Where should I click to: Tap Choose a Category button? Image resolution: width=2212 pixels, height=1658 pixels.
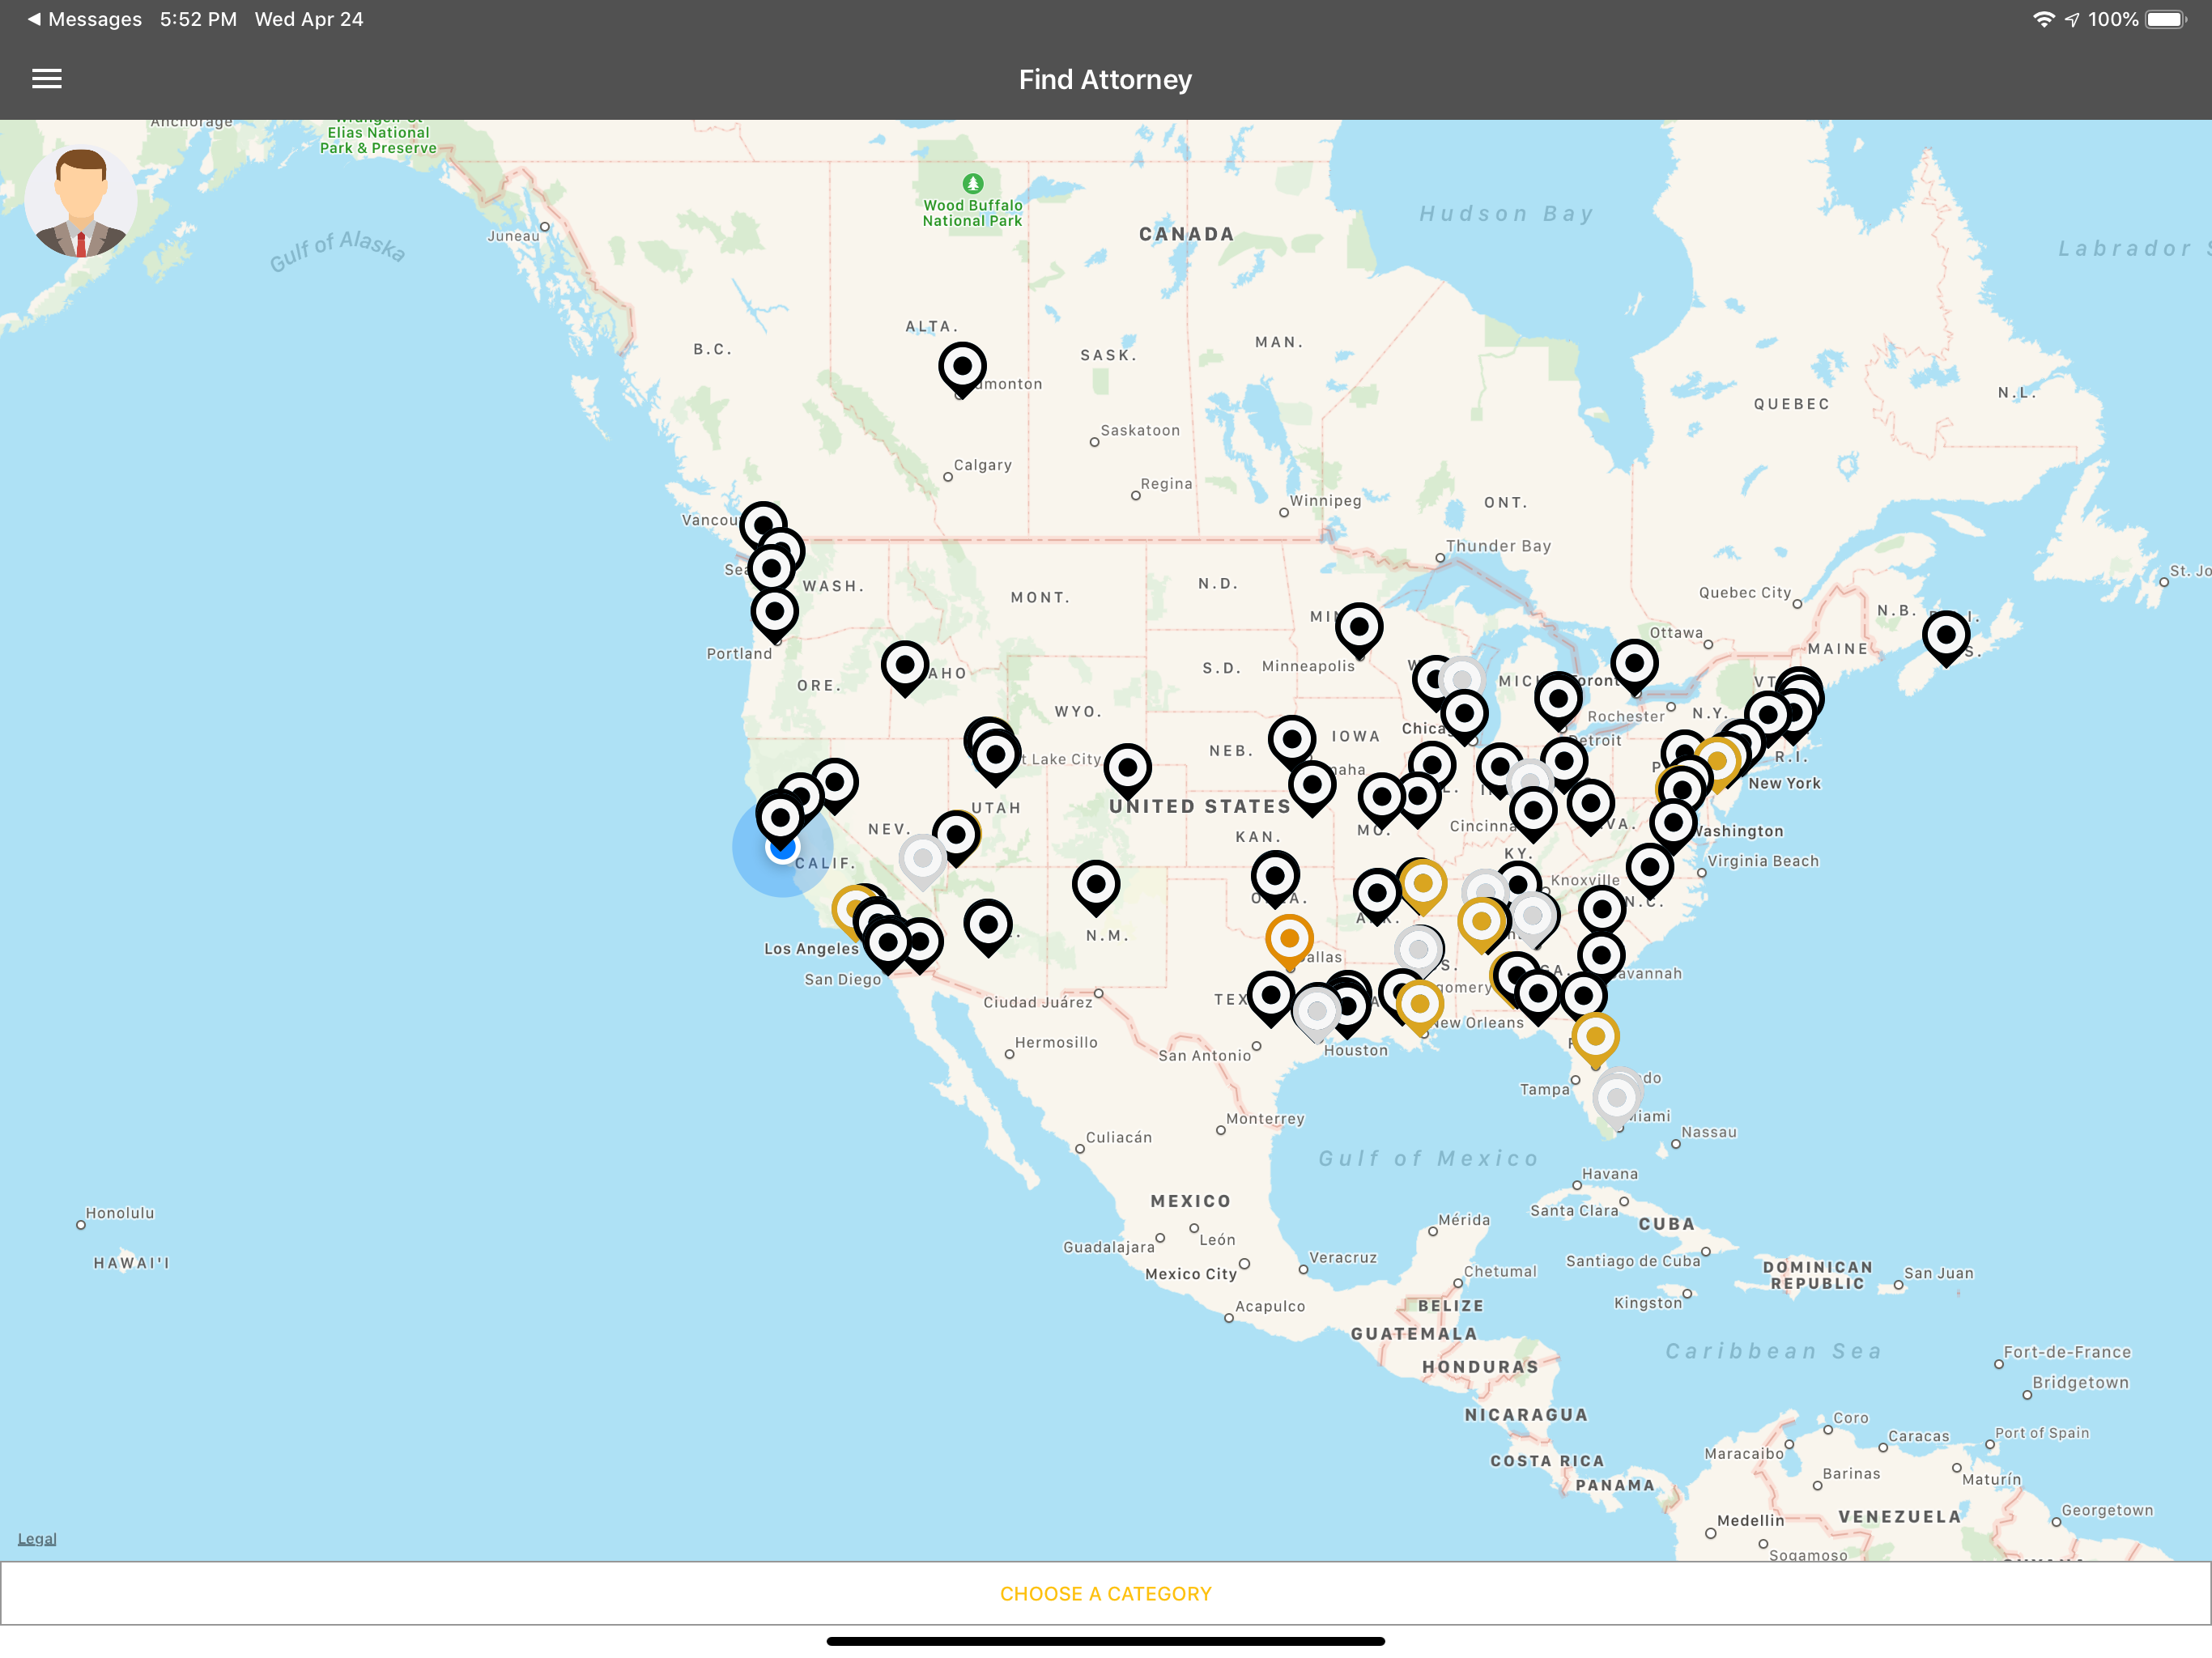point(1105,1593)
